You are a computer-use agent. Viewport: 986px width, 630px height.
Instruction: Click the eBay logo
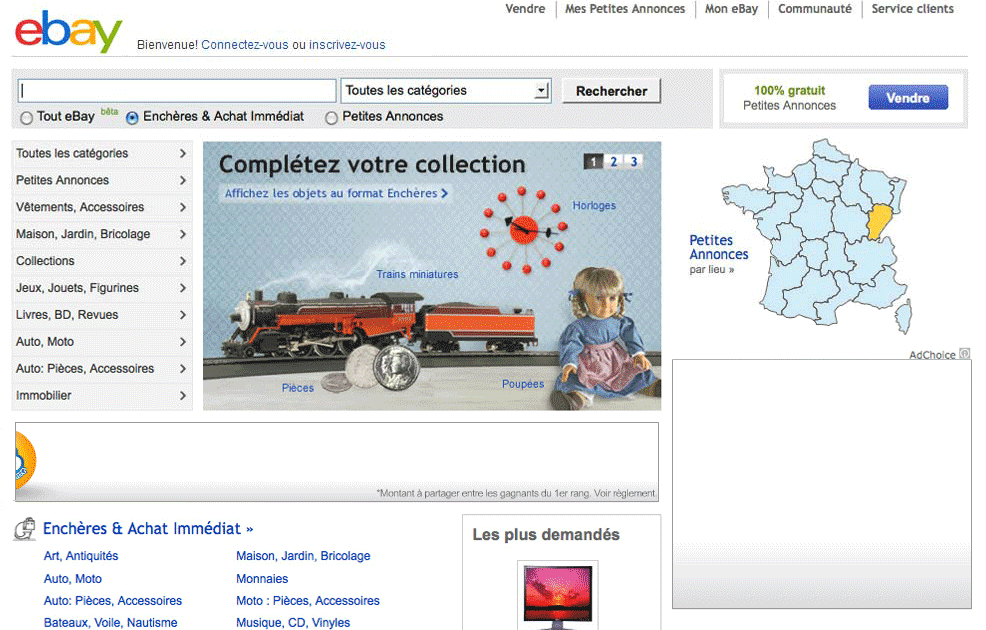click(x=69, y=31)
